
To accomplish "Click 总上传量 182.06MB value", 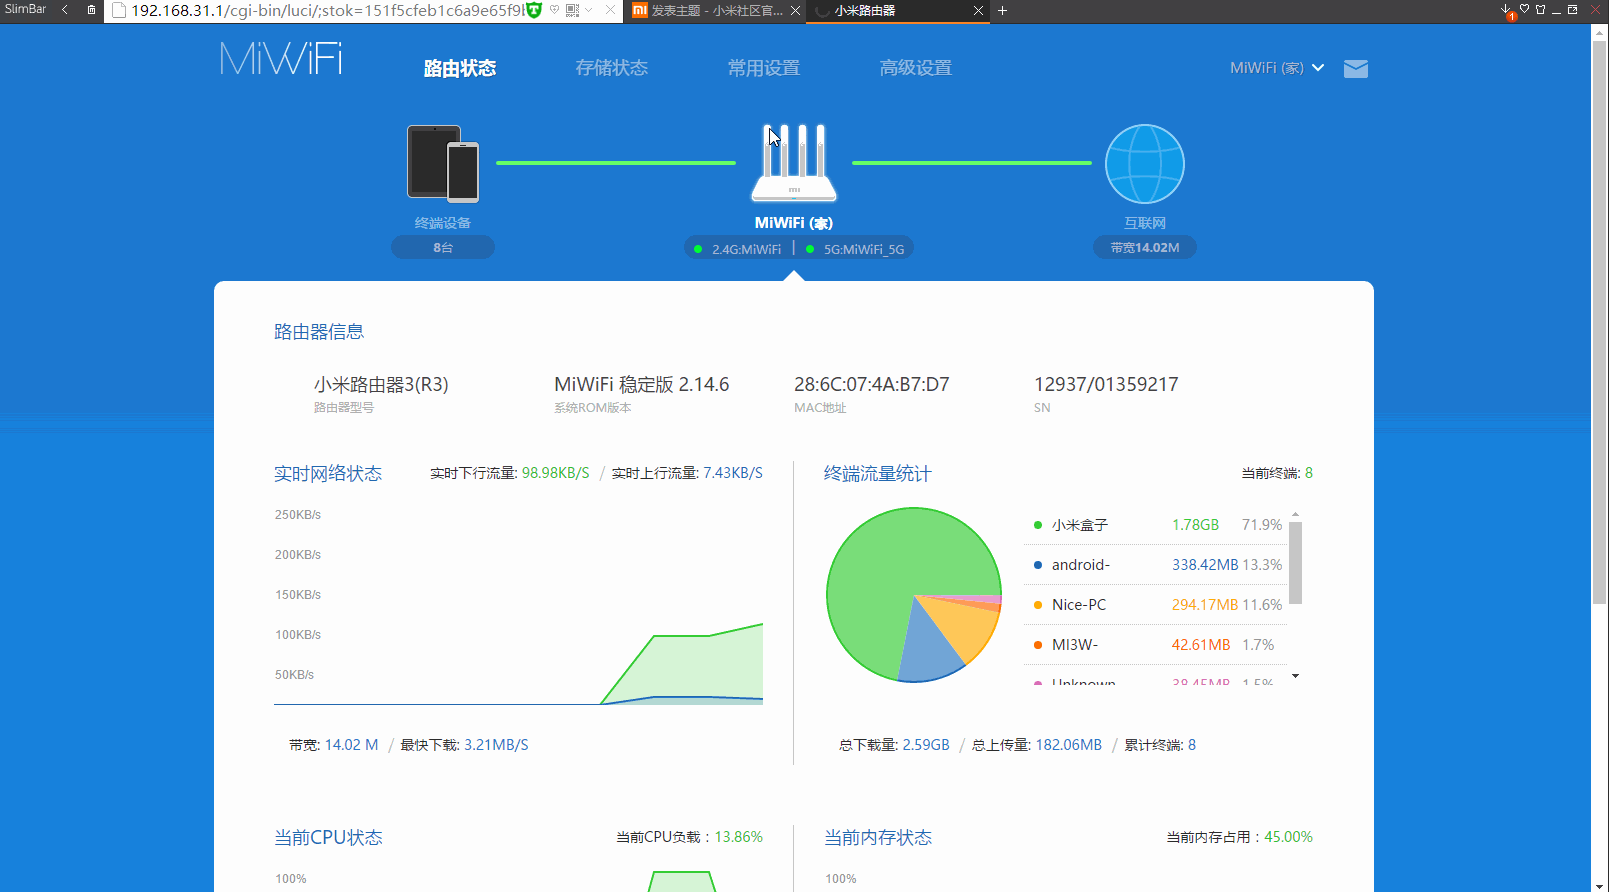I will coord(1069,745).
